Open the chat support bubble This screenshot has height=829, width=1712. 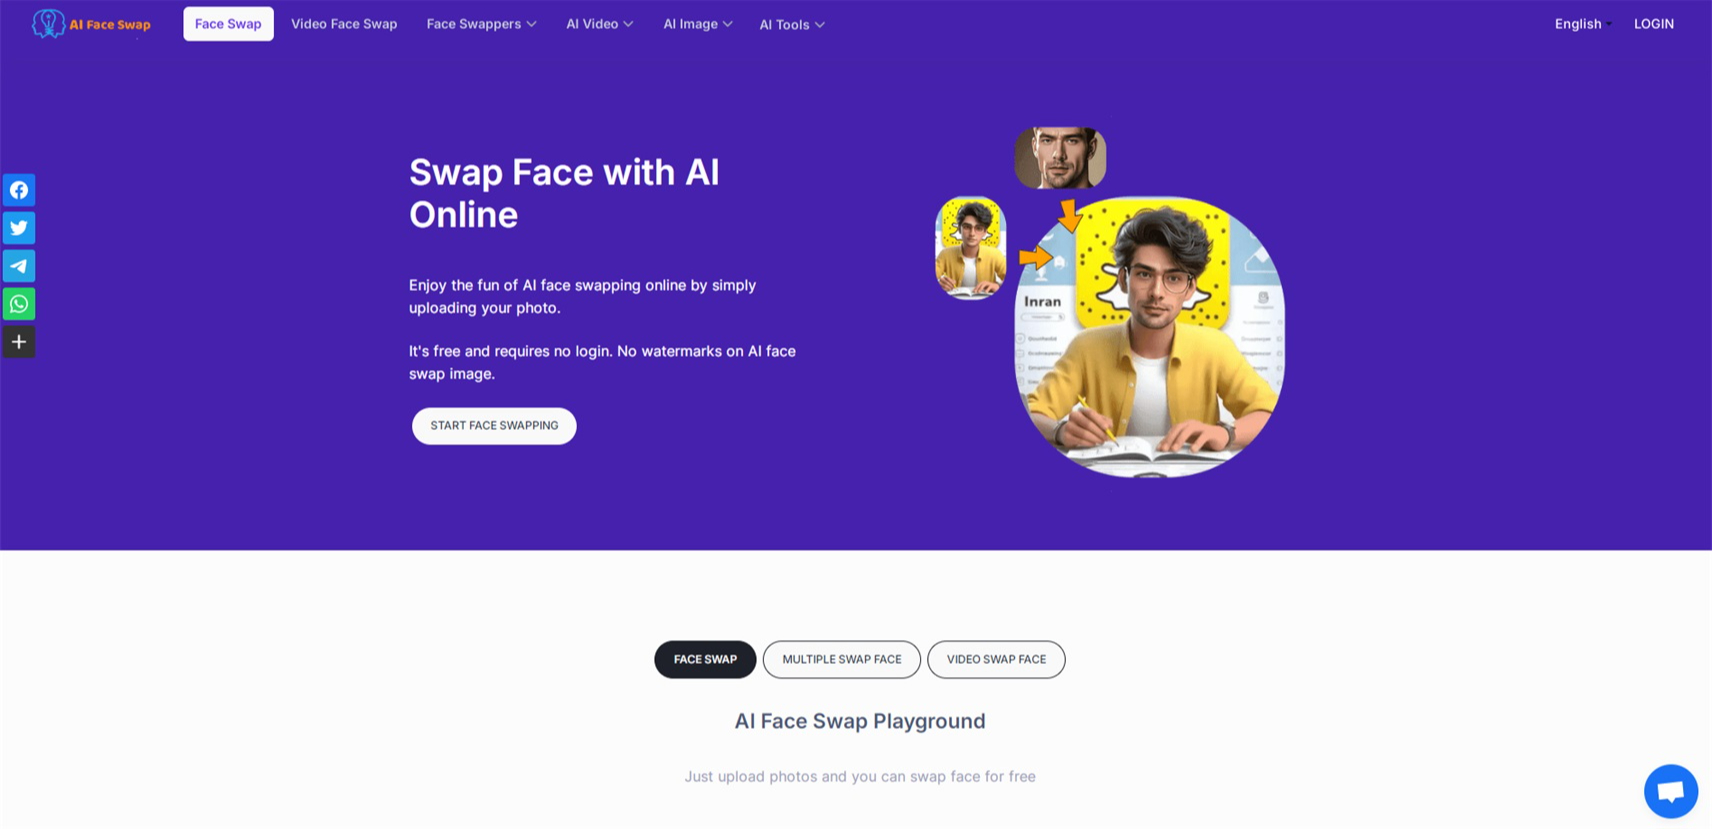pyautogui.click(x=1670, y=791)
